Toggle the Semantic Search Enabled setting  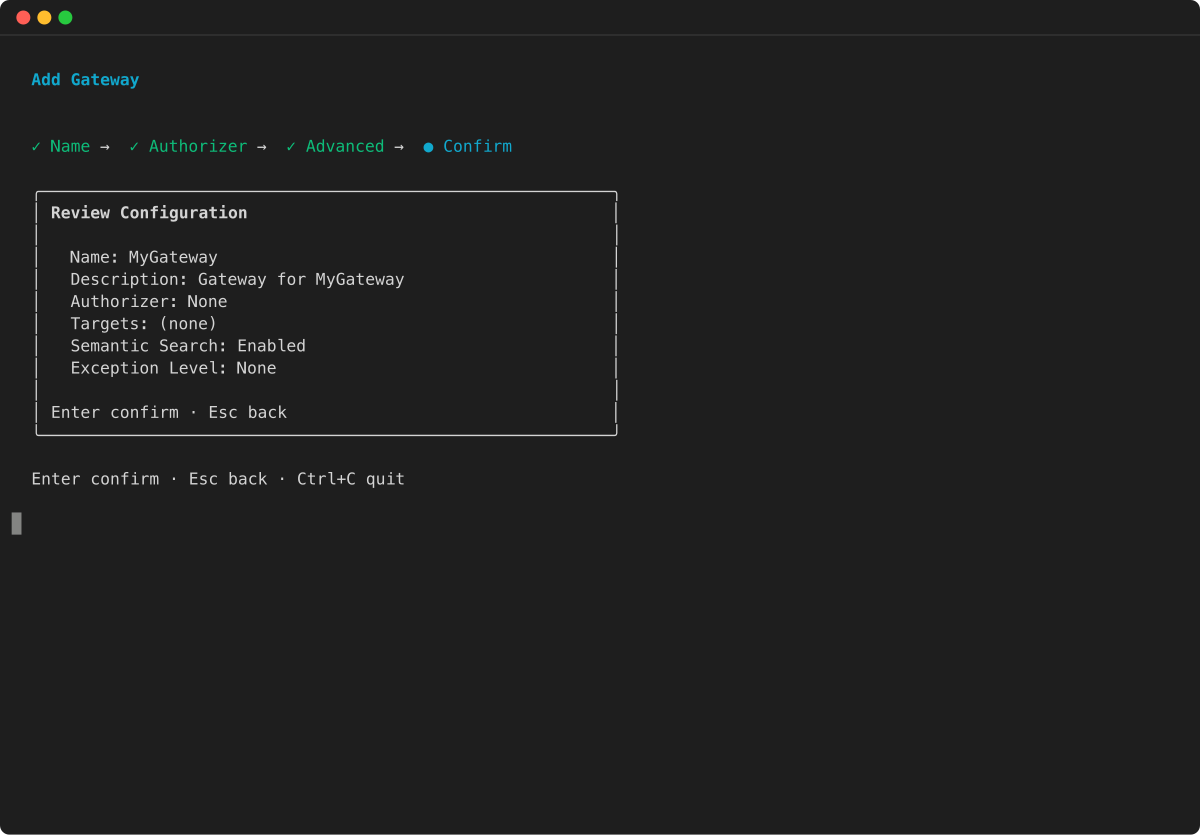click(187, 345)
